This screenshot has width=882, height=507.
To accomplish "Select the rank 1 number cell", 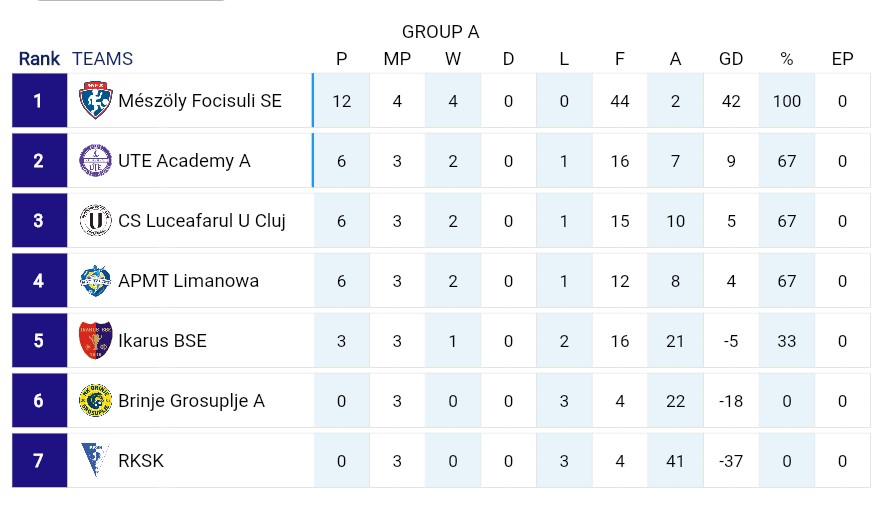I will (x=39, y=100).
